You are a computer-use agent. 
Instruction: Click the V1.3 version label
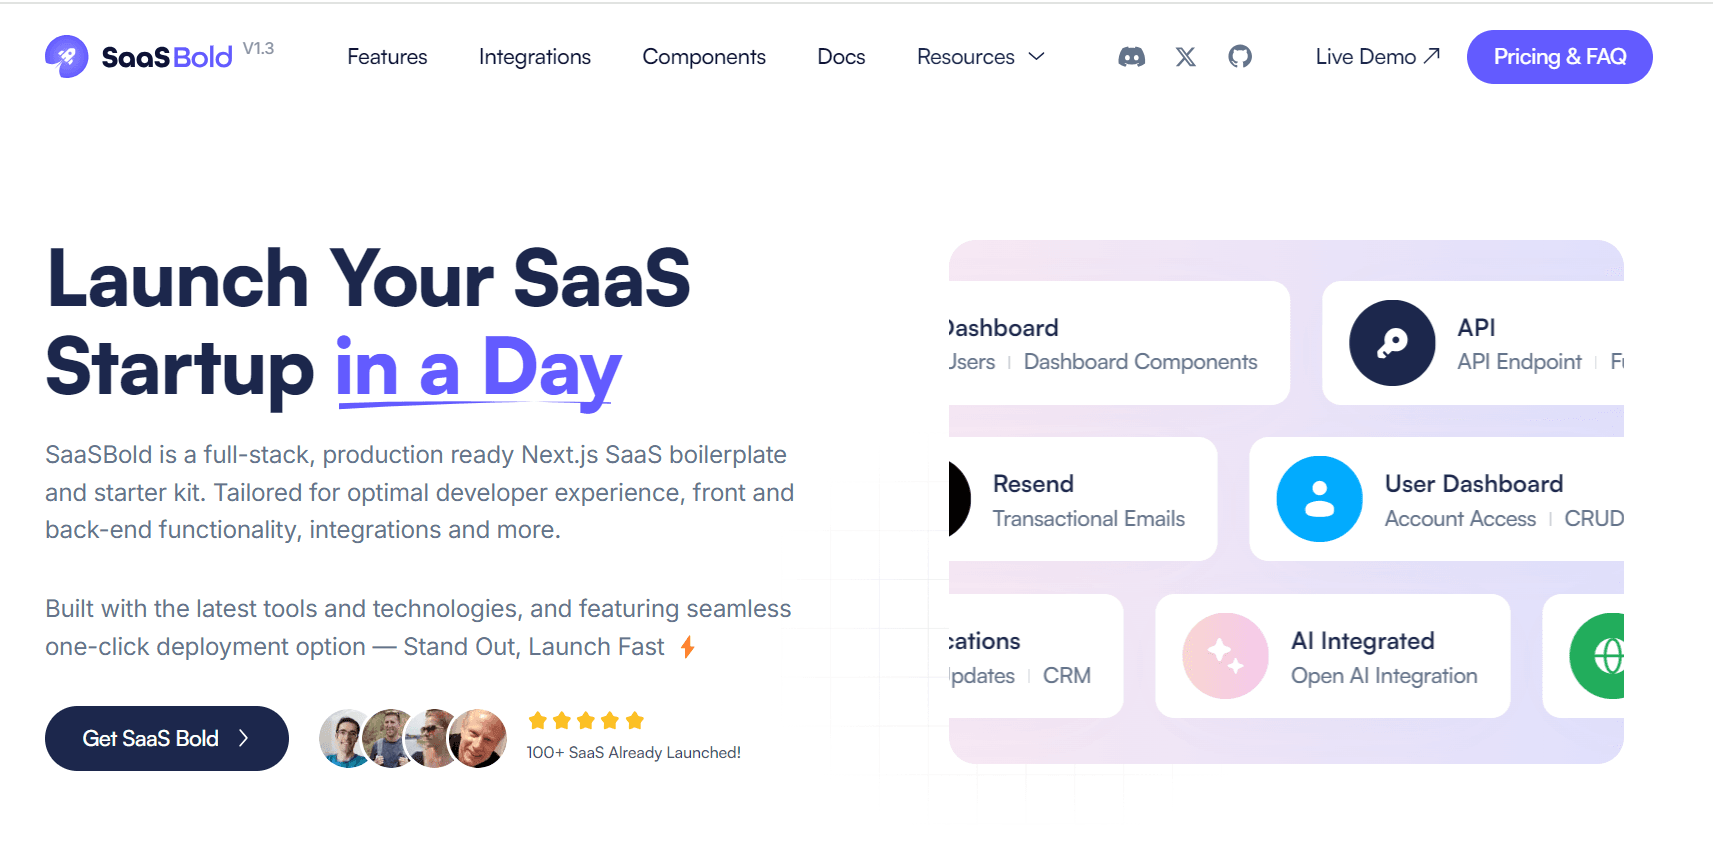click(x=258, y=48)
